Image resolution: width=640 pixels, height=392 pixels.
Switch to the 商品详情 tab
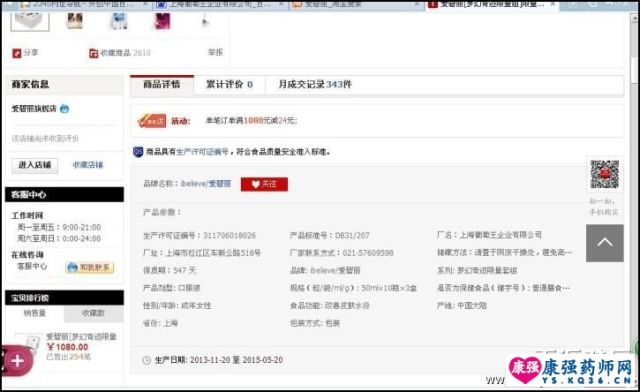pyautogui.click(x=162, y=85)
